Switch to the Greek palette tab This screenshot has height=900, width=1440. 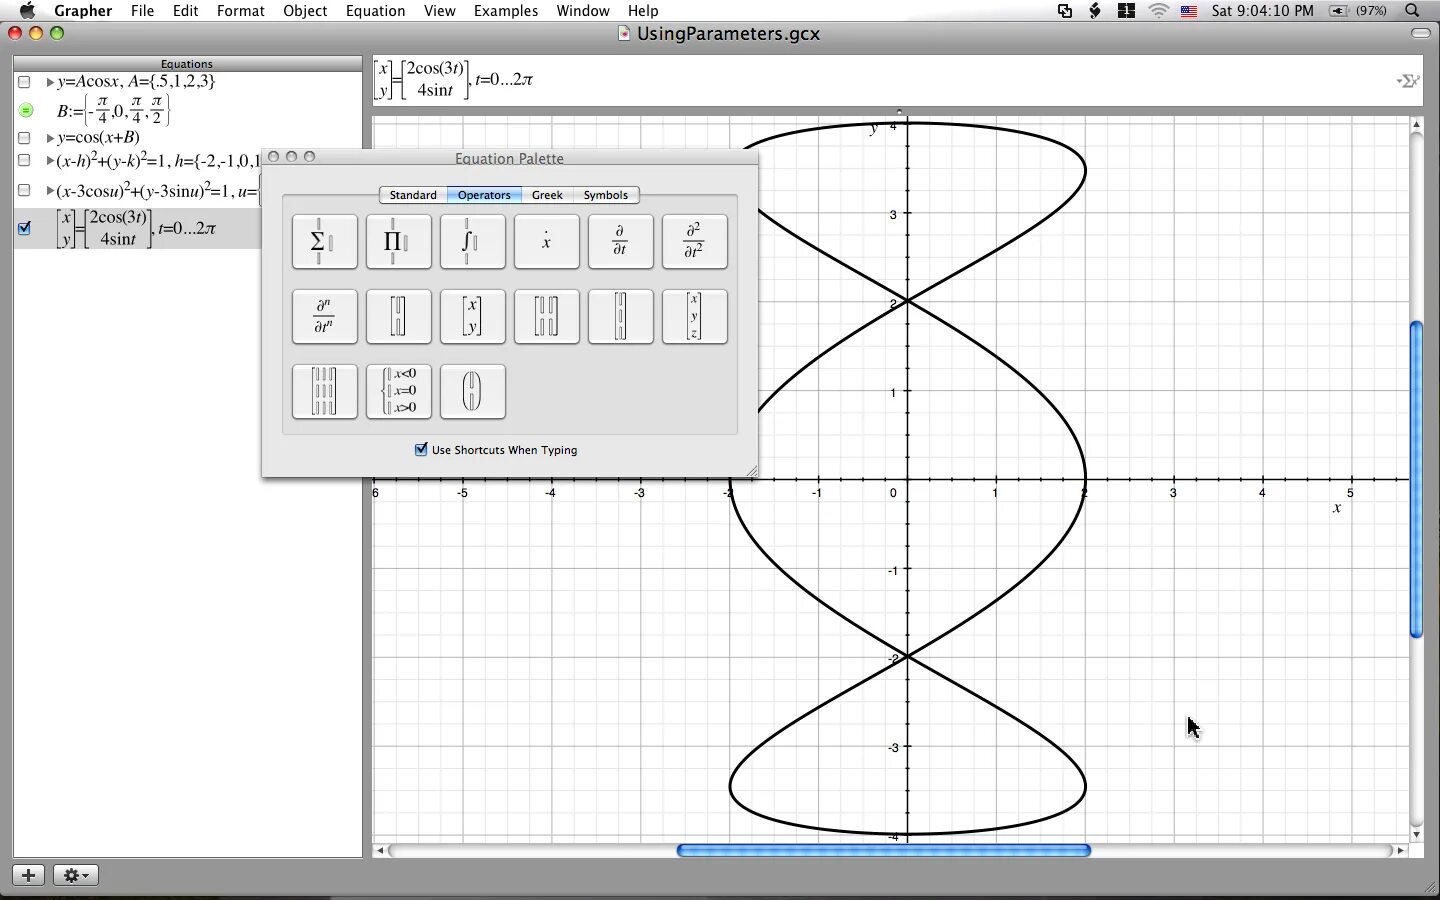(x=547, y=195)
